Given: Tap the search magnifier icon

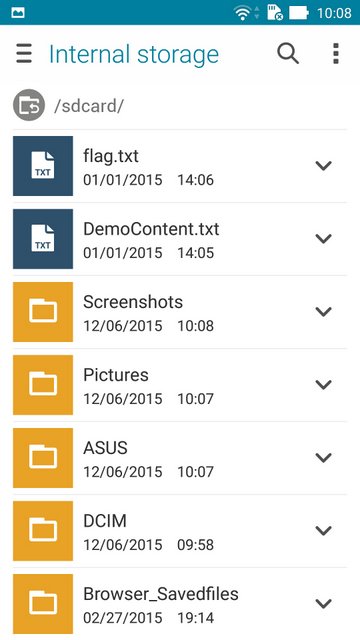Looking at the screenshot, I should [x=288, y=54].
